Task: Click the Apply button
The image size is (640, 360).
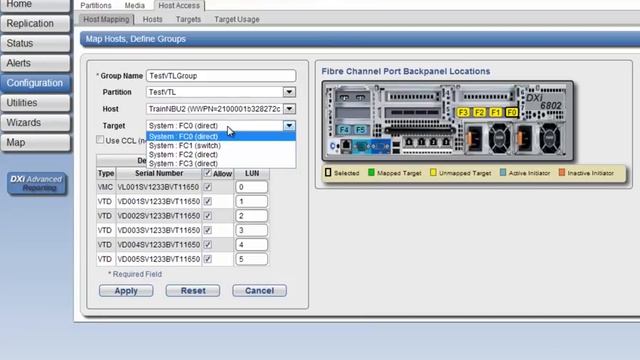Action: pyautogui.click(x=126, y=291)
